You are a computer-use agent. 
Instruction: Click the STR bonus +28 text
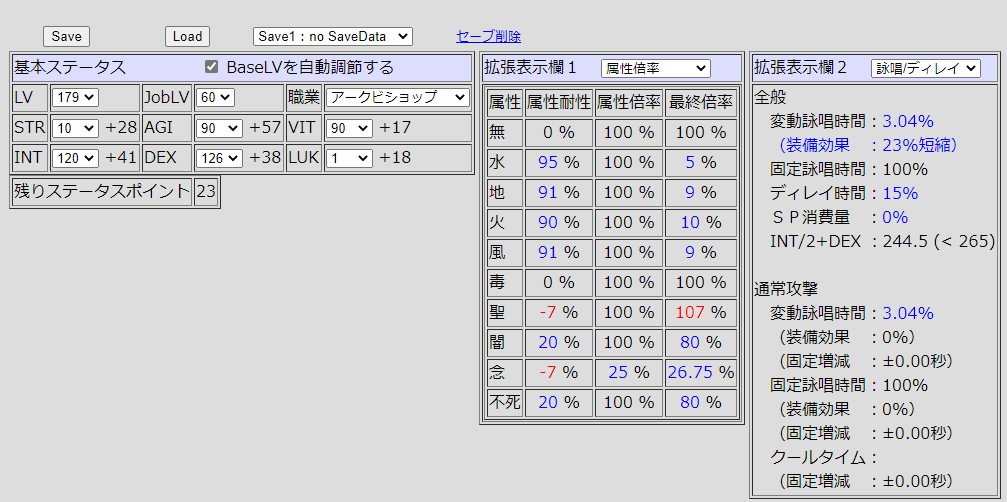121,128
